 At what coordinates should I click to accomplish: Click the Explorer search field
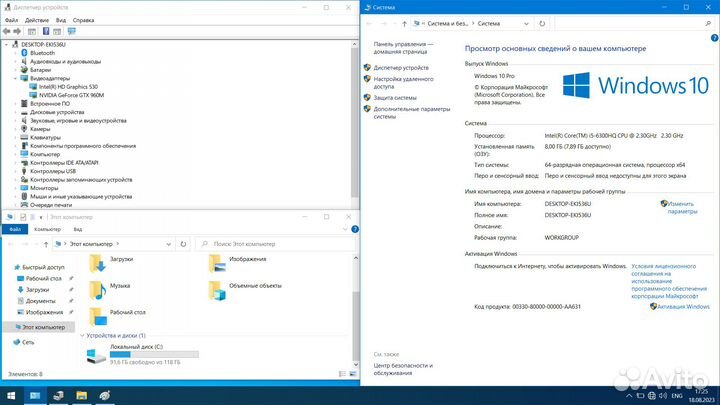click(x=276, y=244)
